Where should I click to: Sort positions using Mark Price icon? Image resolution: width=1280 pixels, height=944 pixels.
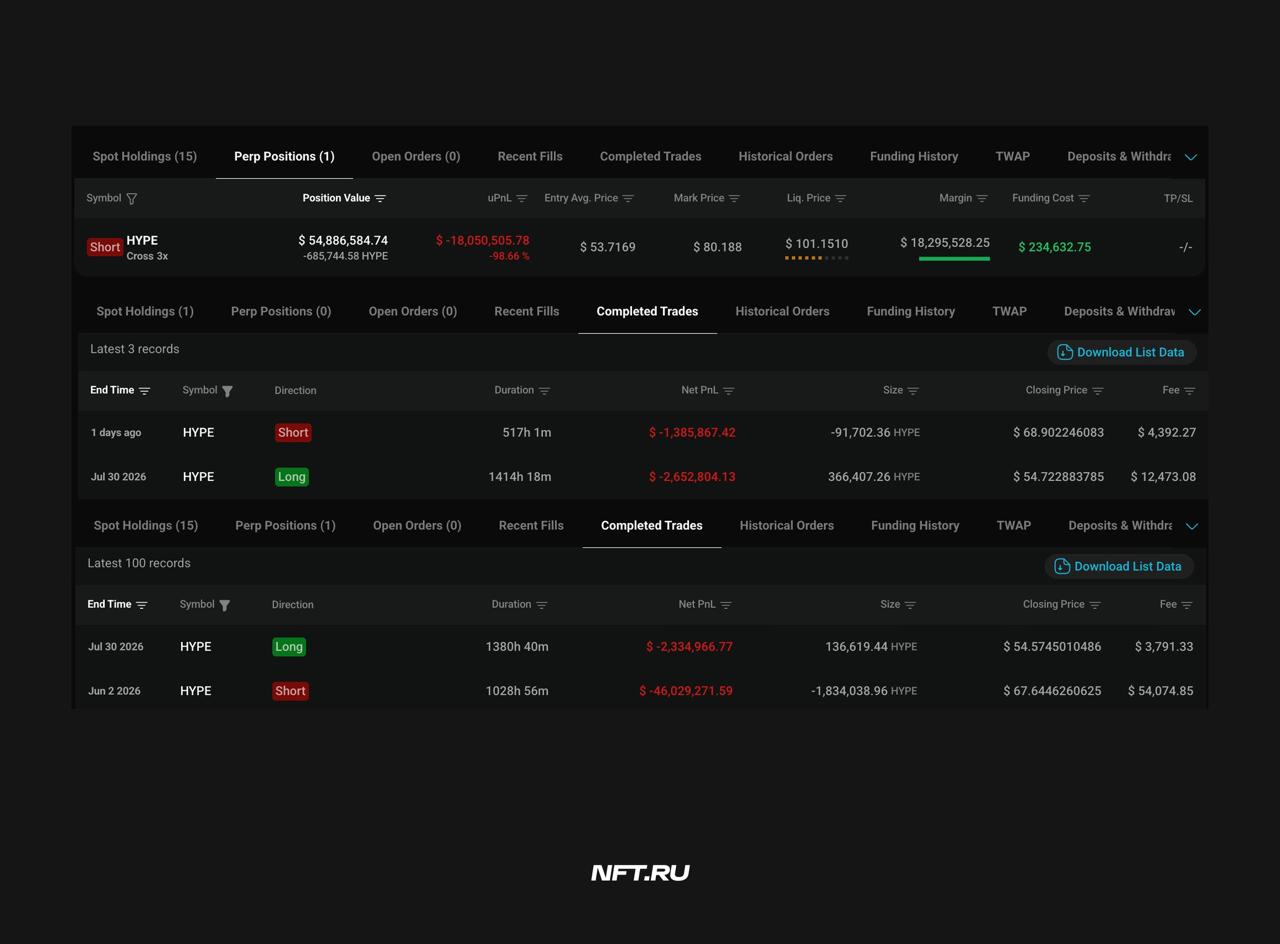[x=734, y=199]
